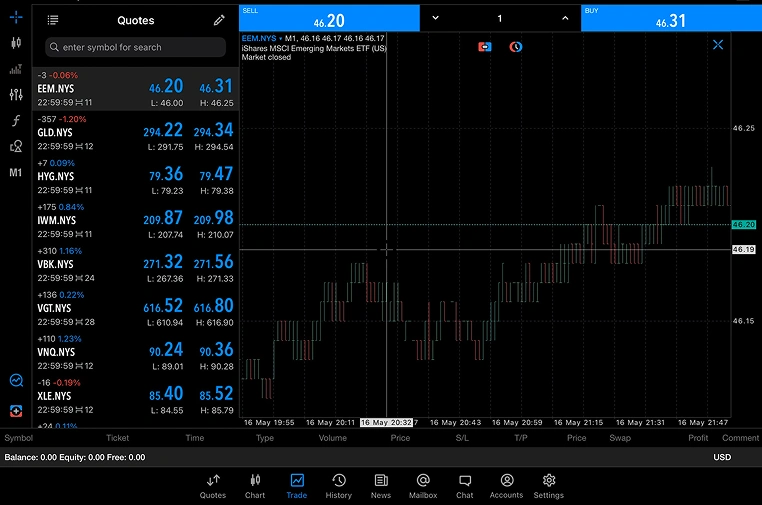Open the Mailbox tab
762x505 pixels.
pos(423,487)
